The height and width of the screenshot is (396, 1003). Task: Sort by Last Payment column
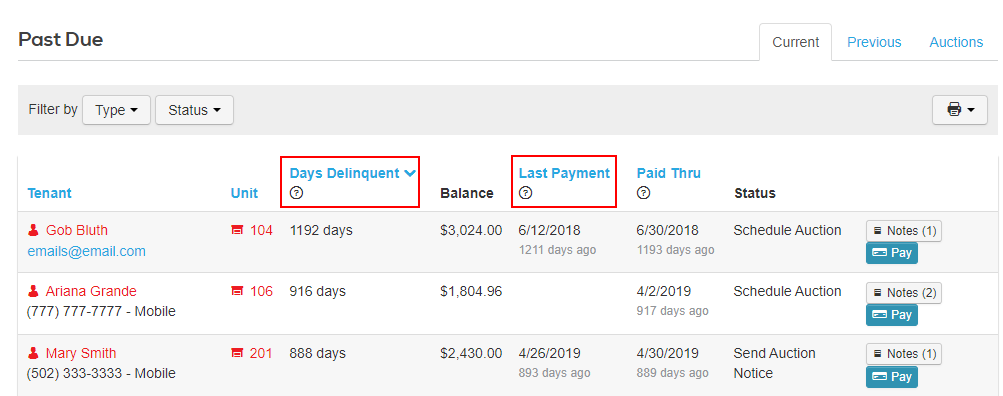[x=564, y=173]
